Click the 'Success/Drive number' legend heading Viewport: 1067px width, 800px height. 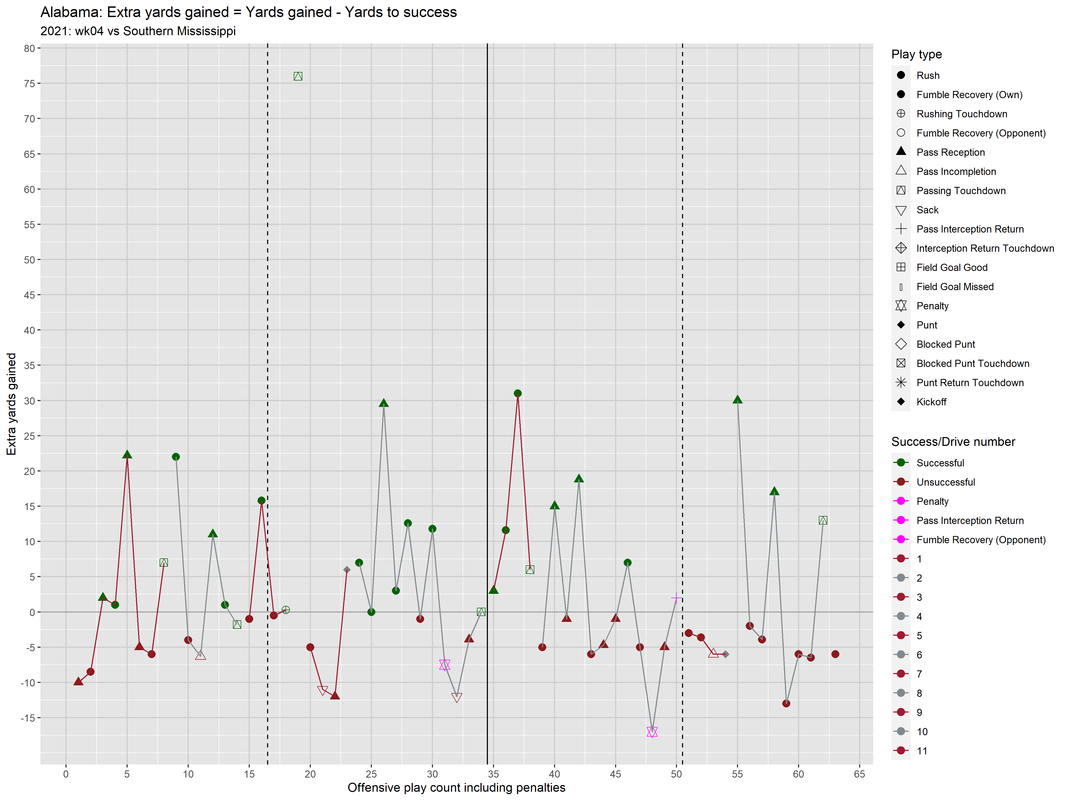tap(953, 441)
